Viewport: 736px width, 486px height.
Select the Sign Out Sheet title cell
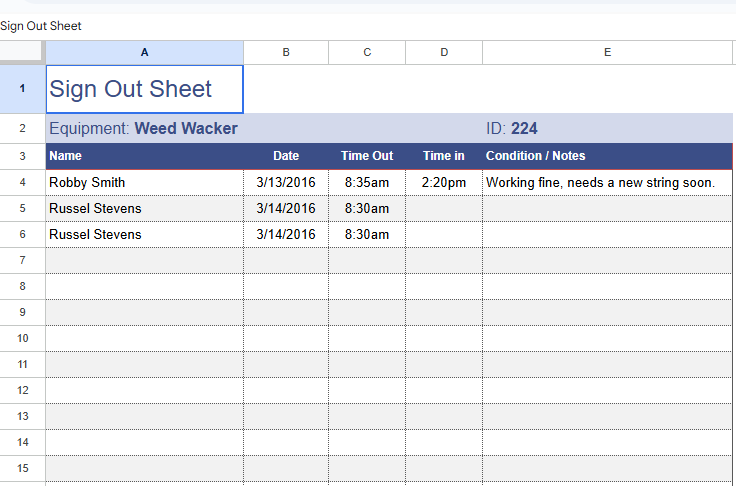tap(144, 89)
